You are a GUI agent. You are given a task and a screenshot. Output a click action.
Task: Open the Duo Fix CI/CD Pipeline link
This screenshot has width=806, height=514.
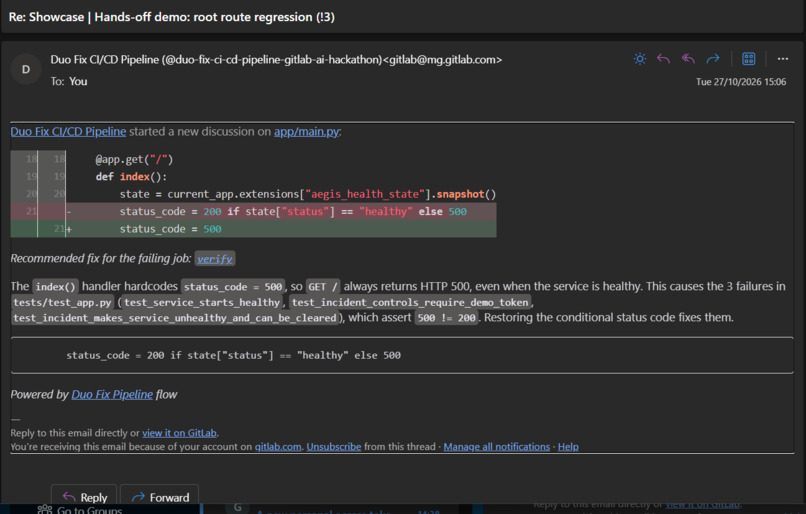(x=68, y=132)
